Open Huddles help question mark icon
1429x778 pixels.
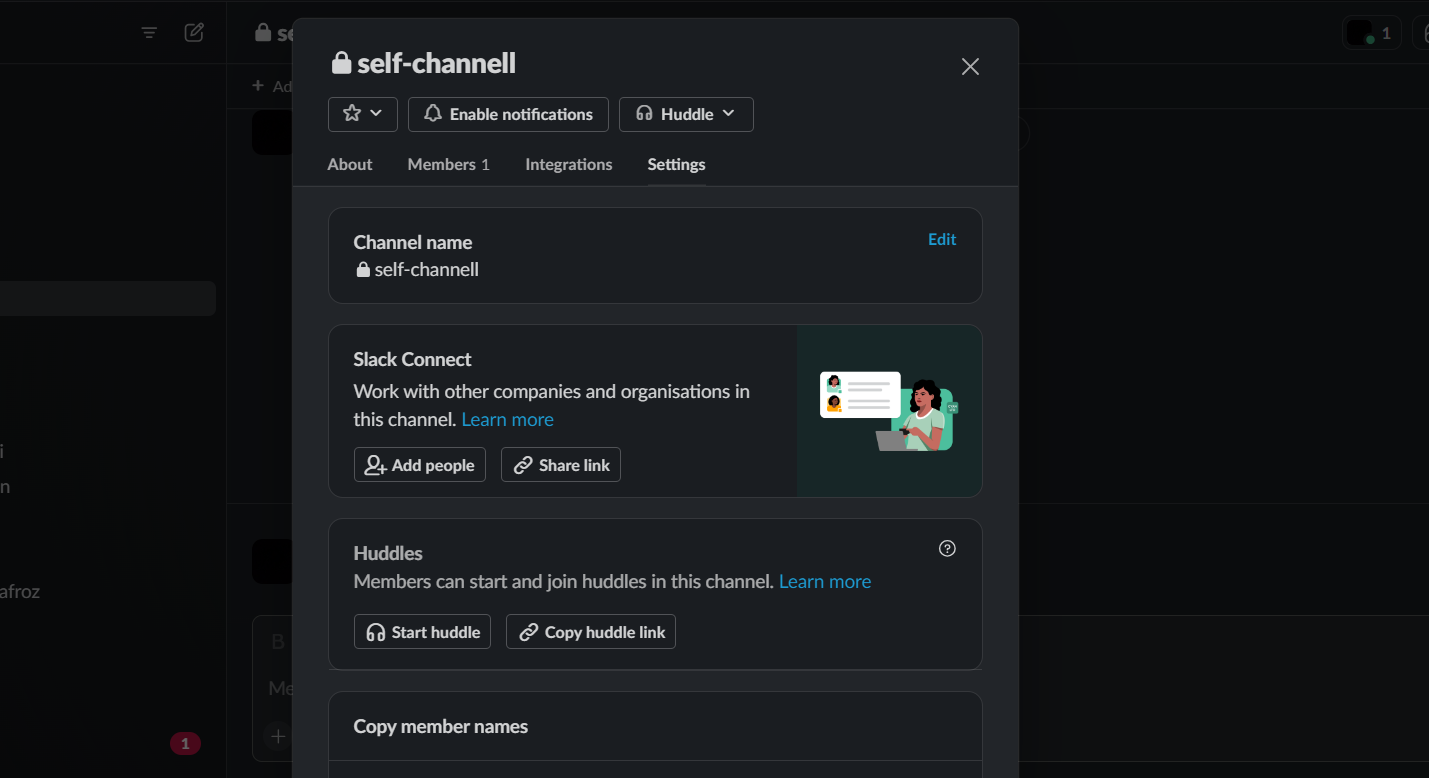(x=948, y=548)
